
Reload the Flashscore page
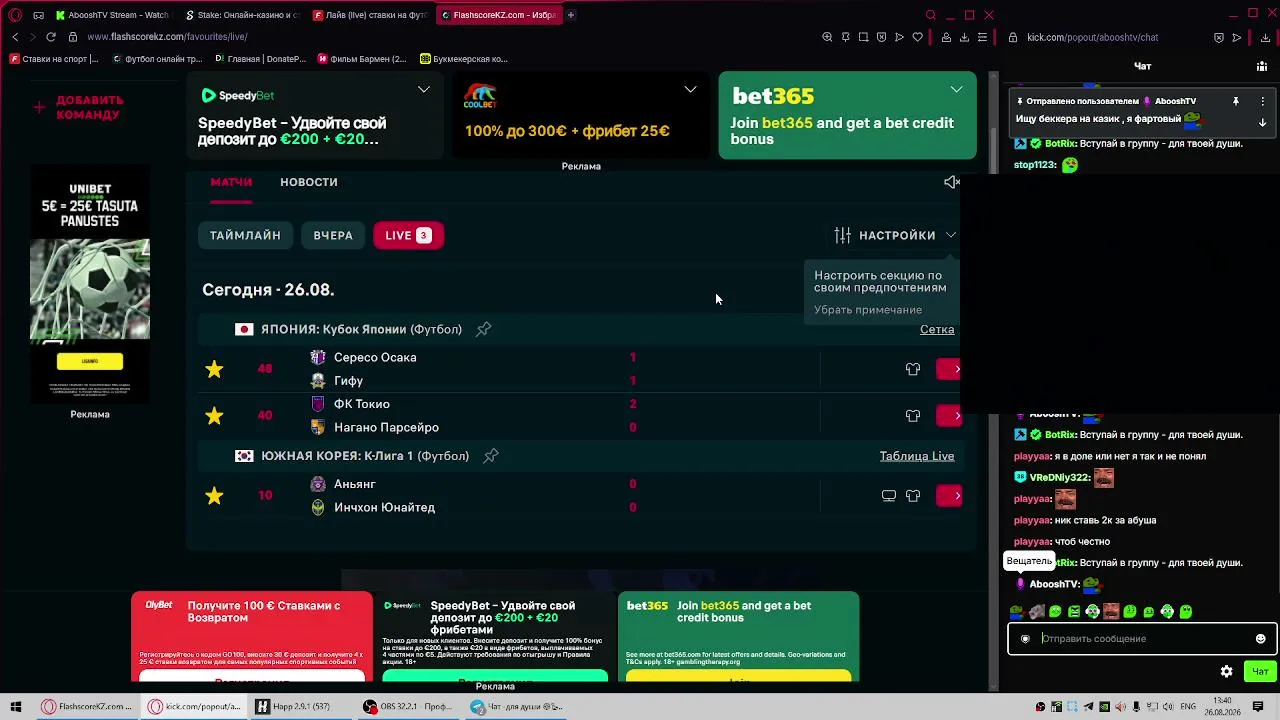(x=51, y=37)
